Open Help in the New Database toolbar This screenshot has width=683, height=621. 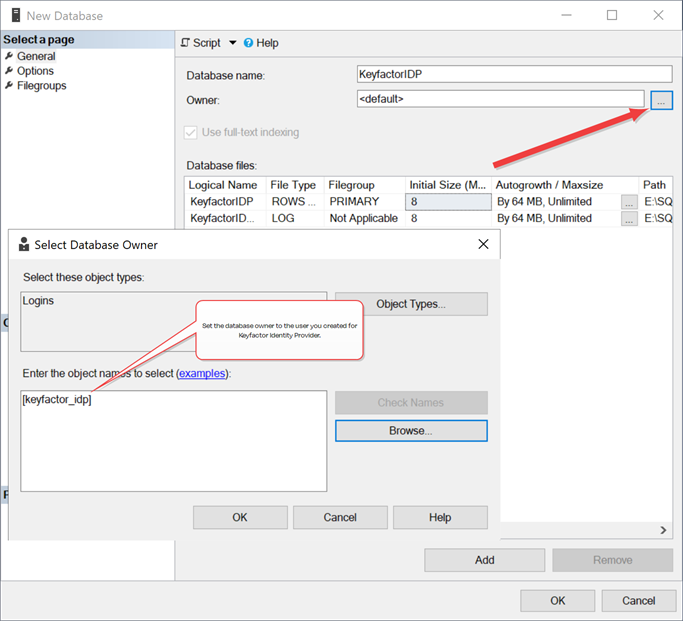261,43
